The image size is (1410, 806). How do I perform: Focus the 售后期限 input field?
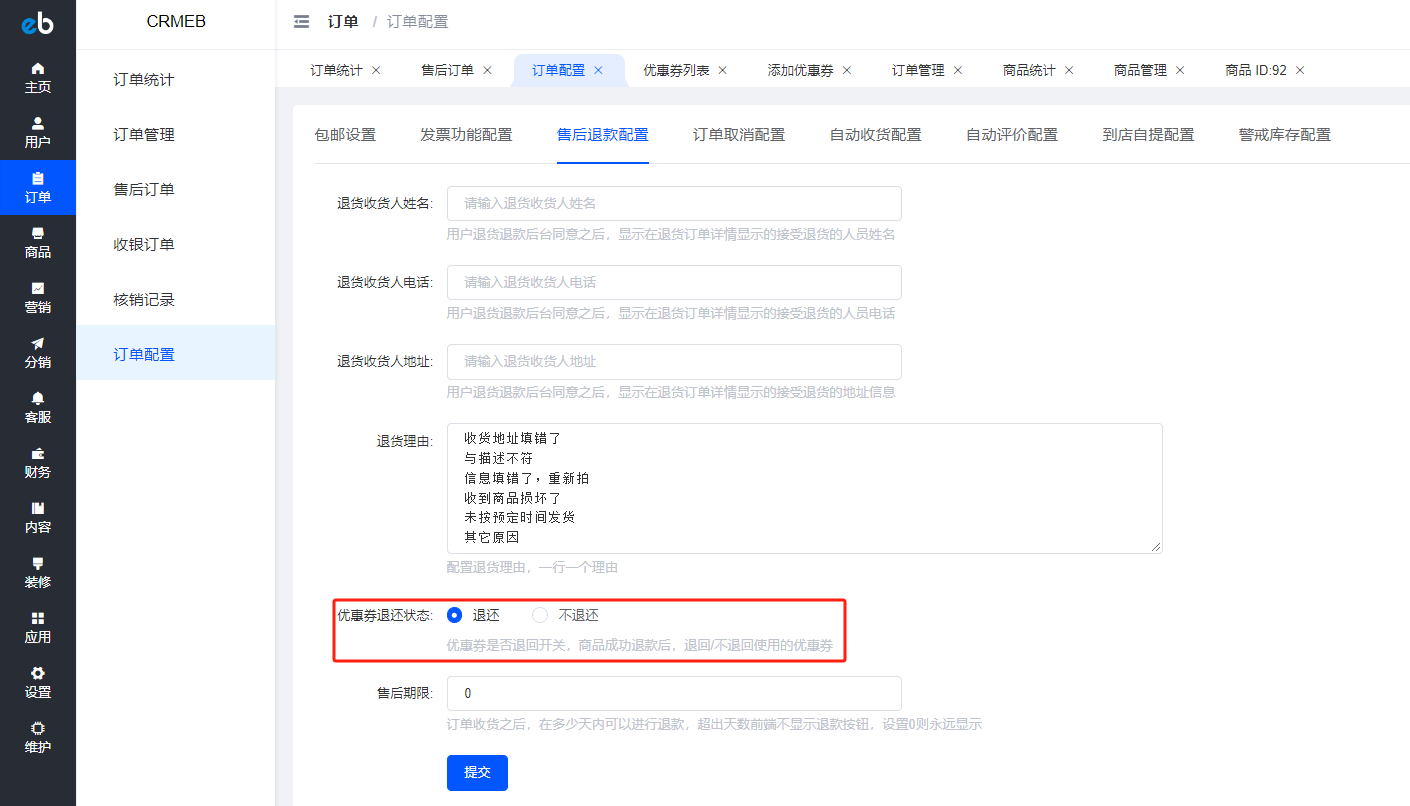click(x=674, y=694)
